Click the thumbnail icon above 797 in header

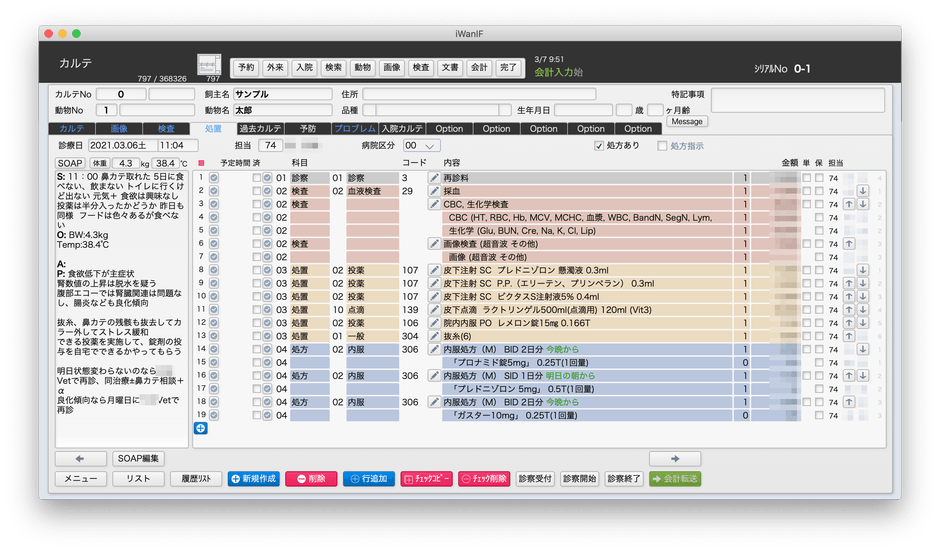click(211, 64)
